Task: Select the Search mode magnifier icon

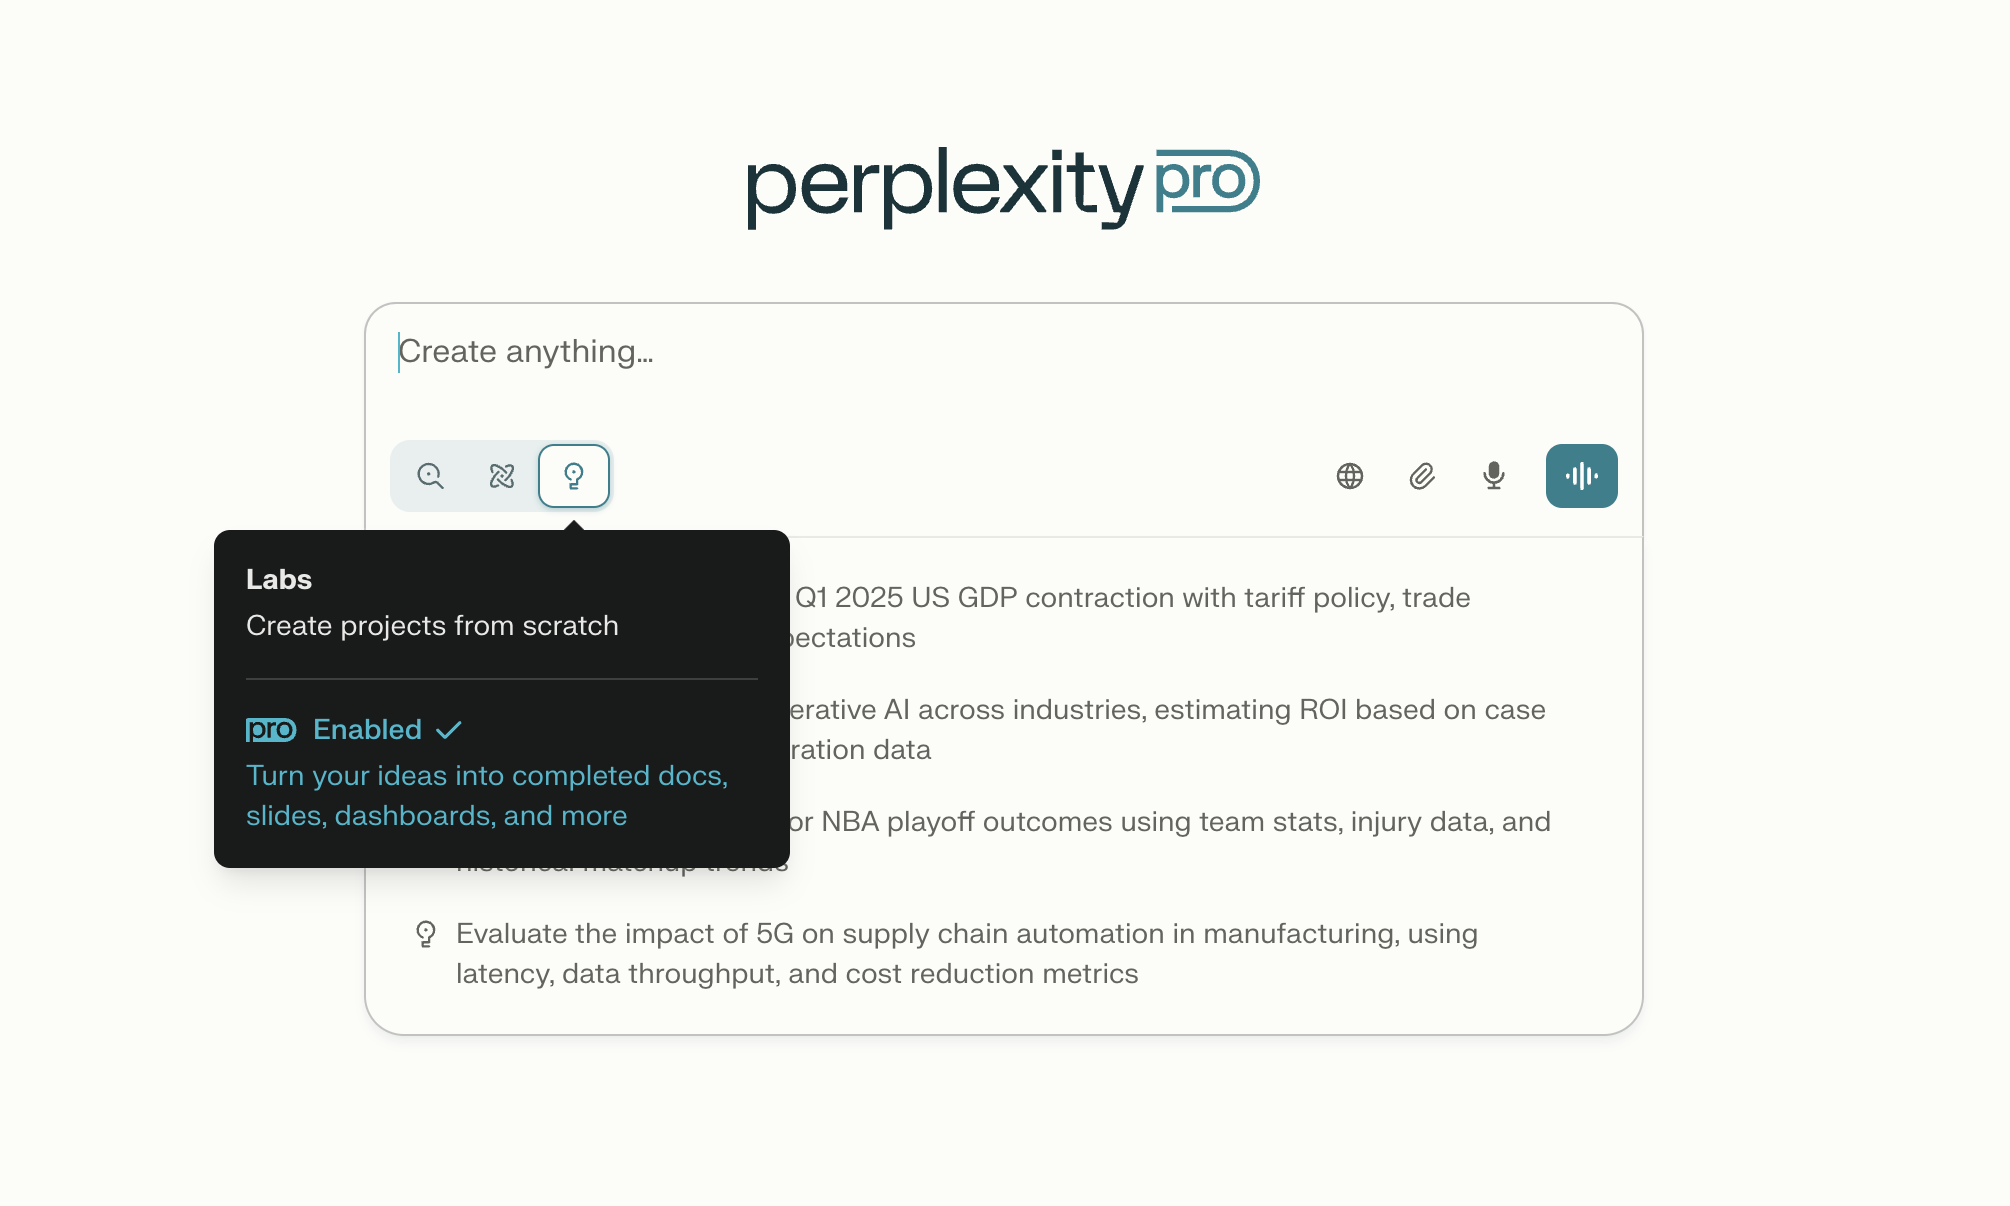Action: pyautogui.click(x=430, y=476)
